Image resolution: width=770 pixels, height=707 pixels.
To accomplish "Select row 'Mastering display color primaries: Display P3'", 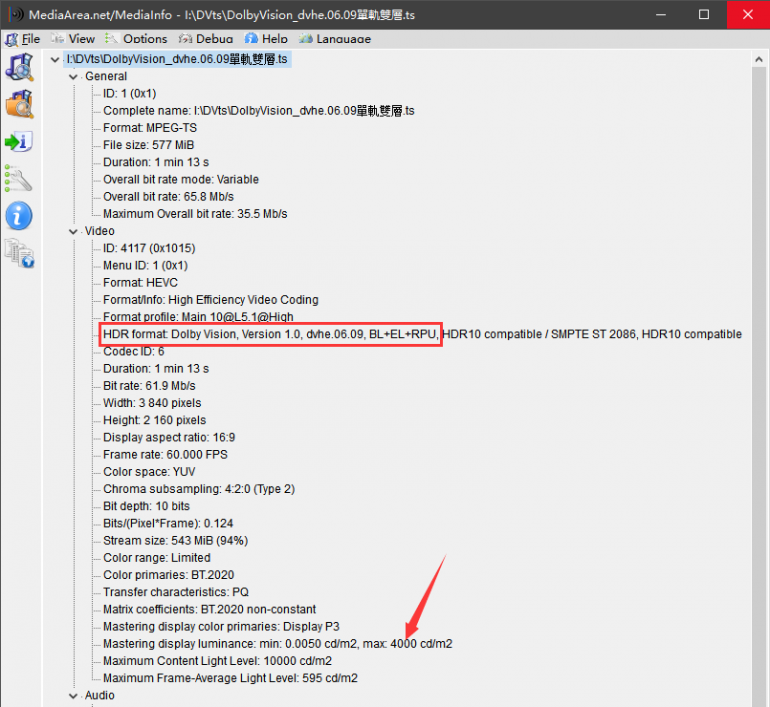I will pyautogui.click(x=221, y=626).
